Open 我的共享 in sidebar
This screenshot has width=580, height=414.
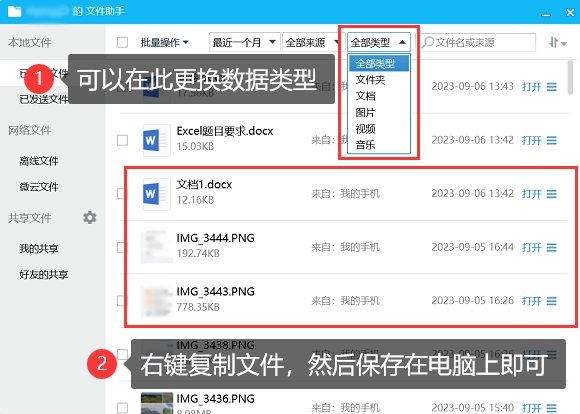39,248
